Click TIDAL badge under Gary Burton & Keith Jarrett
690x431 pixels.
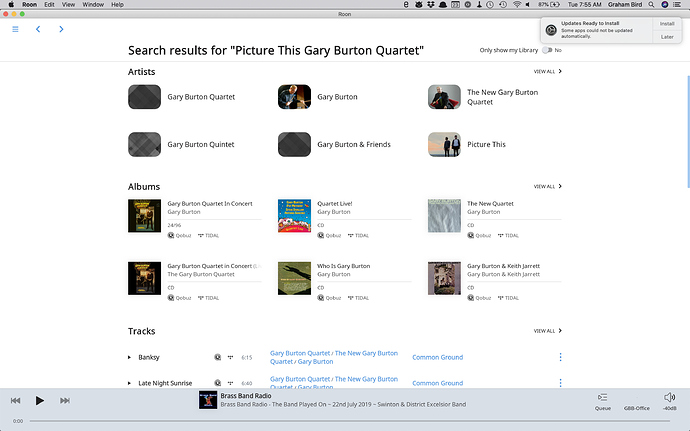[x=508, y=298]
